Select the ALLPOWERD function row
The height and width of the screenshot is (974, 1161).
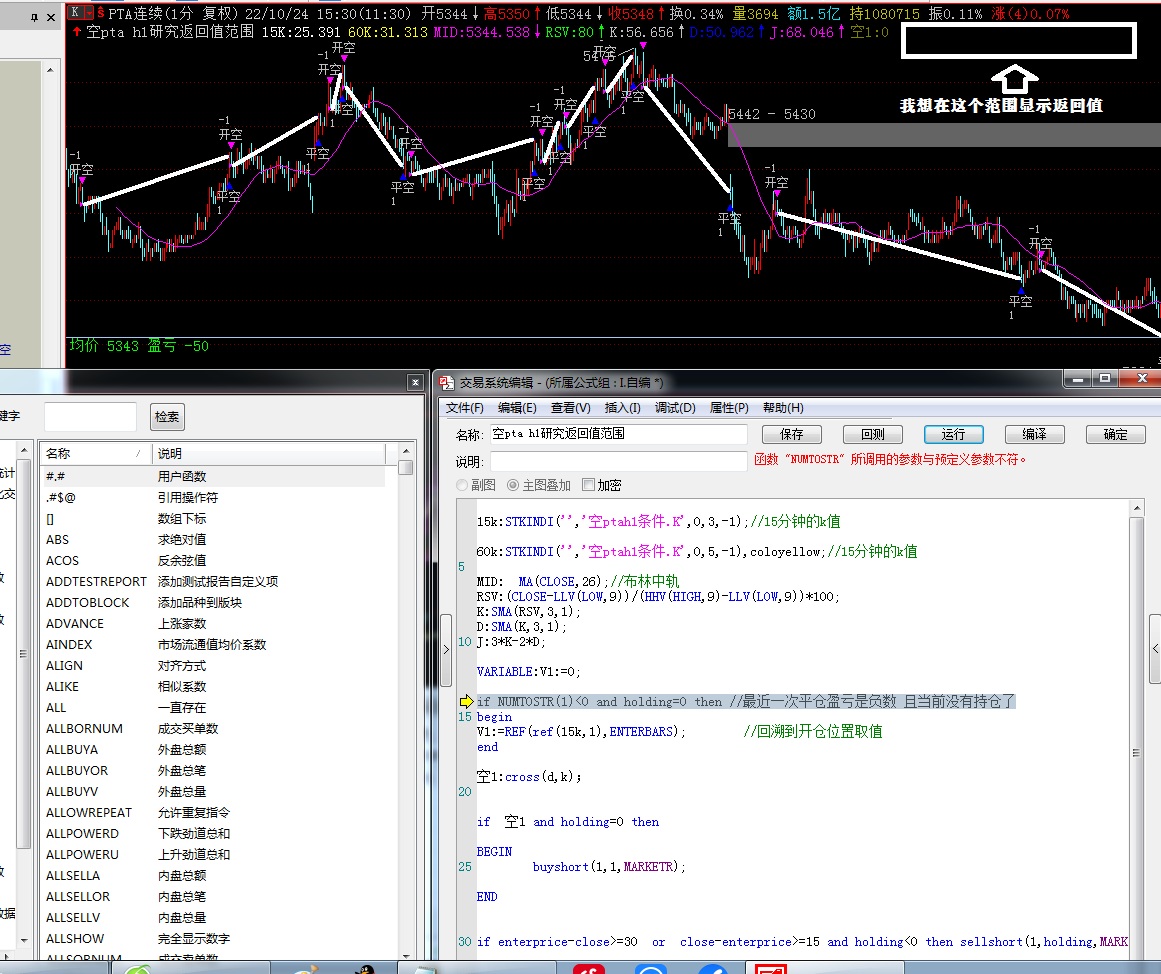point(213,833)
